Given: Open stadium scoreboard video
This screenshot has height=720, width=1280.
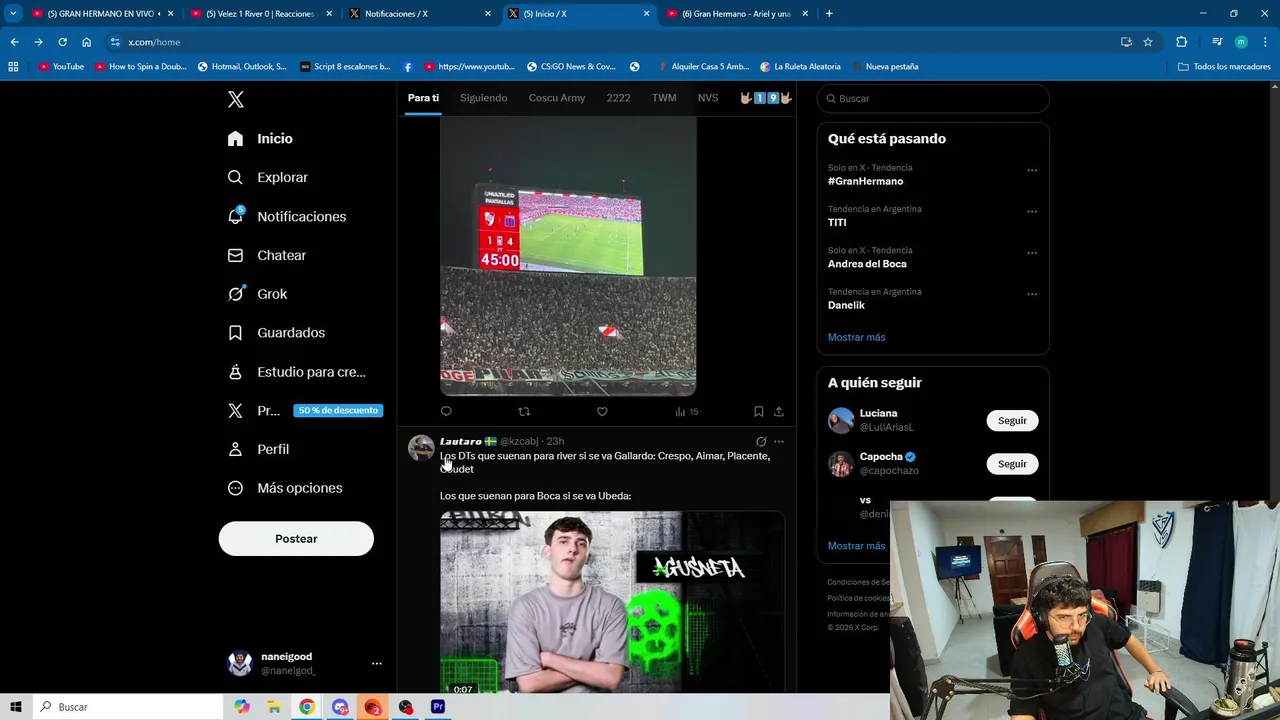Looking at the screenshot, I should coord(568,256).
